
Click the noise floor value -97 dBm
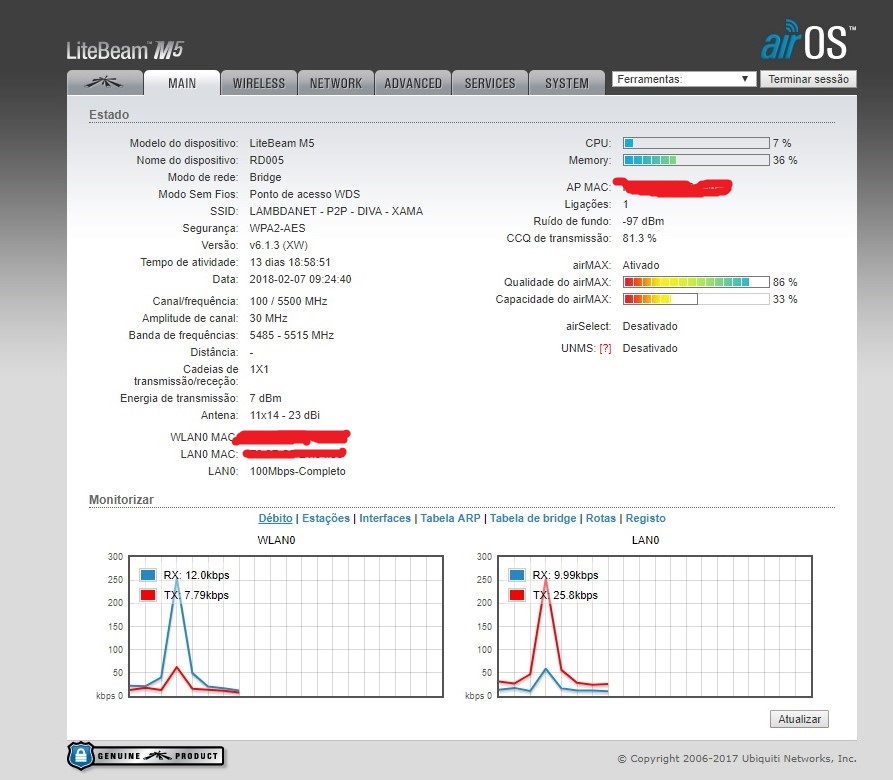pyautogui.click(x=643, y=221)
